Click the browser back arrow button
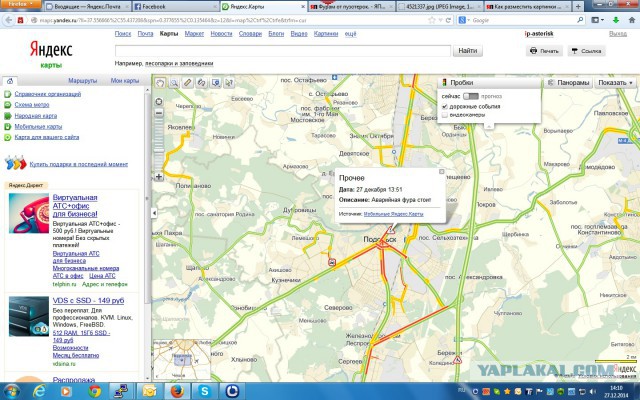The width and height of the screenshot is (640, 400). 9,20
